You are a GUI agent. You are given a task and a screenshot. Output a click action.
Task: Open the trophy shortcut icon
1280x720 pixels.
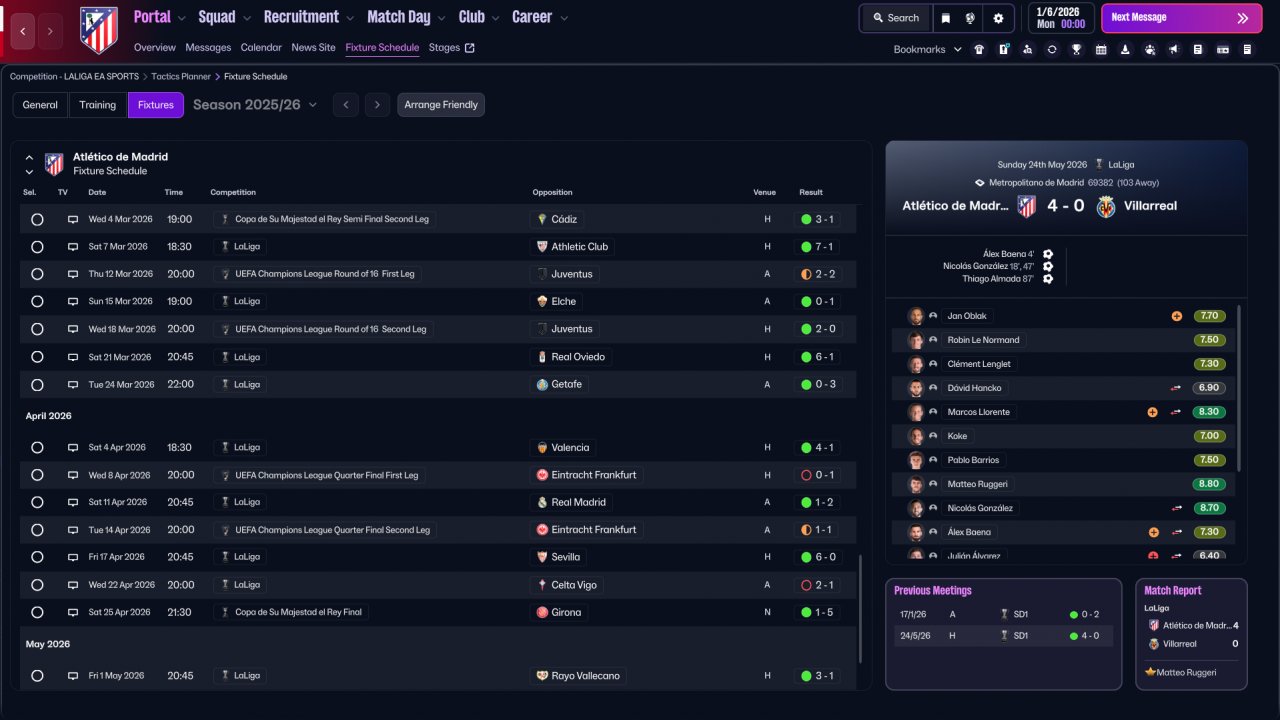click(1076, 49)
